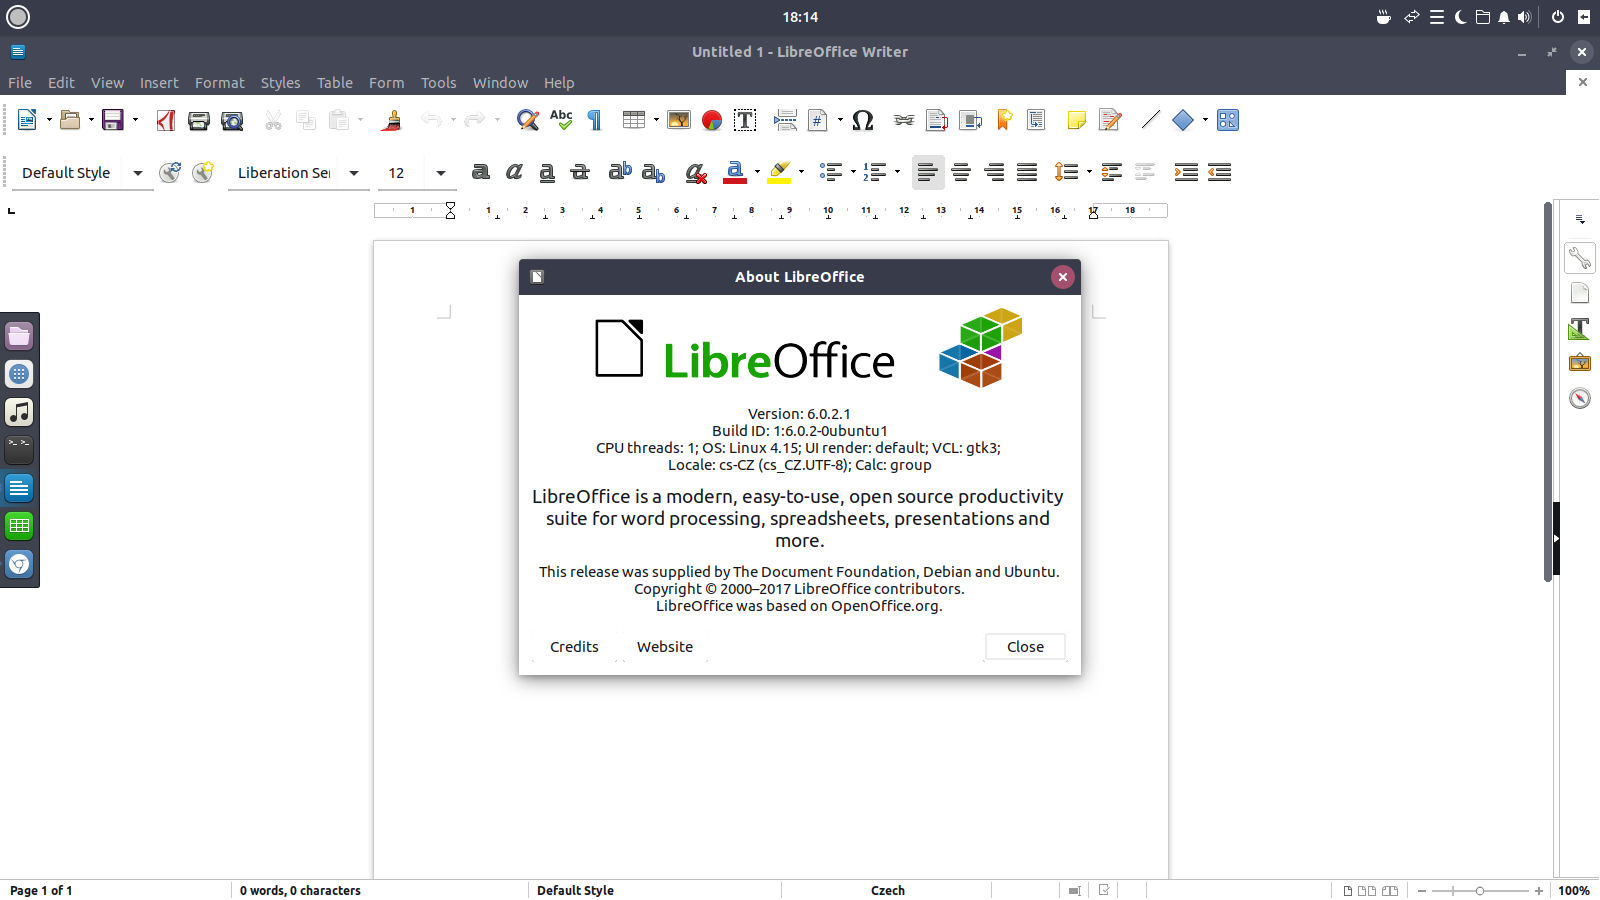Click the Insert Table icon
The image size is (1600, 900).
click(x=634, y=120)
